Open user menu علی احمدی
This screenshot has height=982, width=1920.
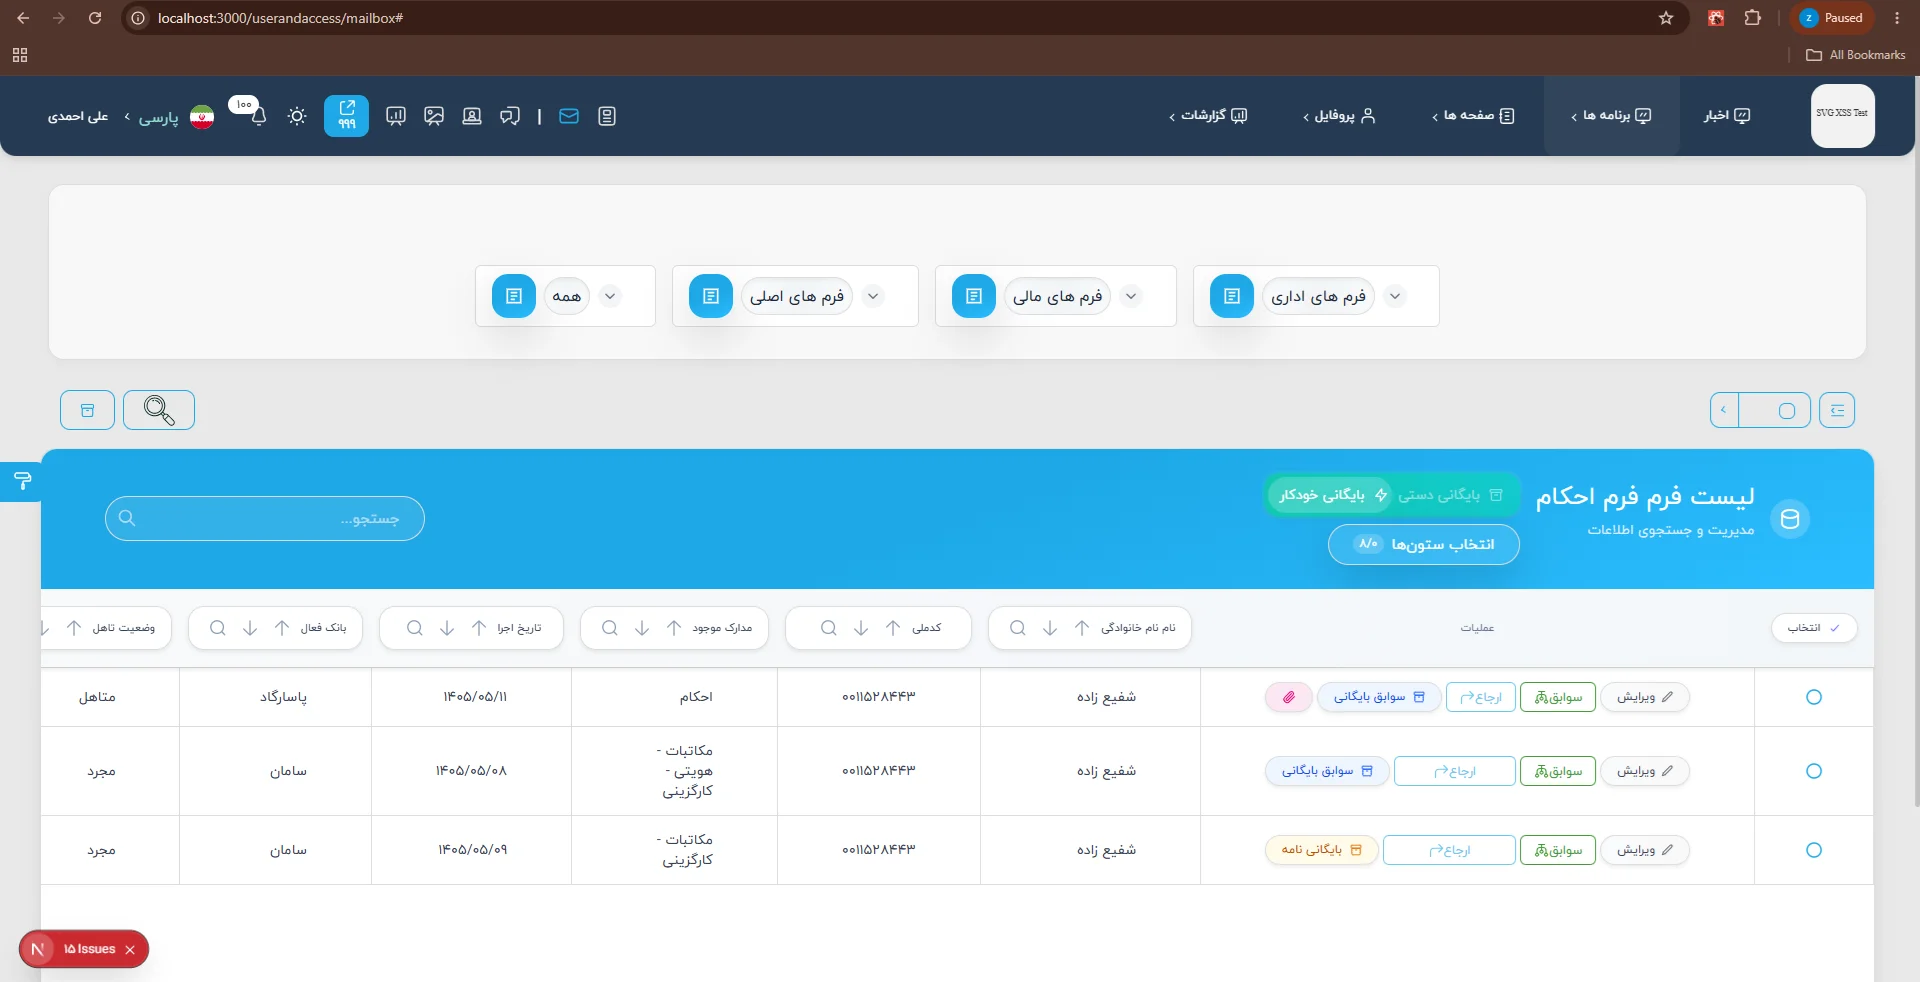coord(78,117)
